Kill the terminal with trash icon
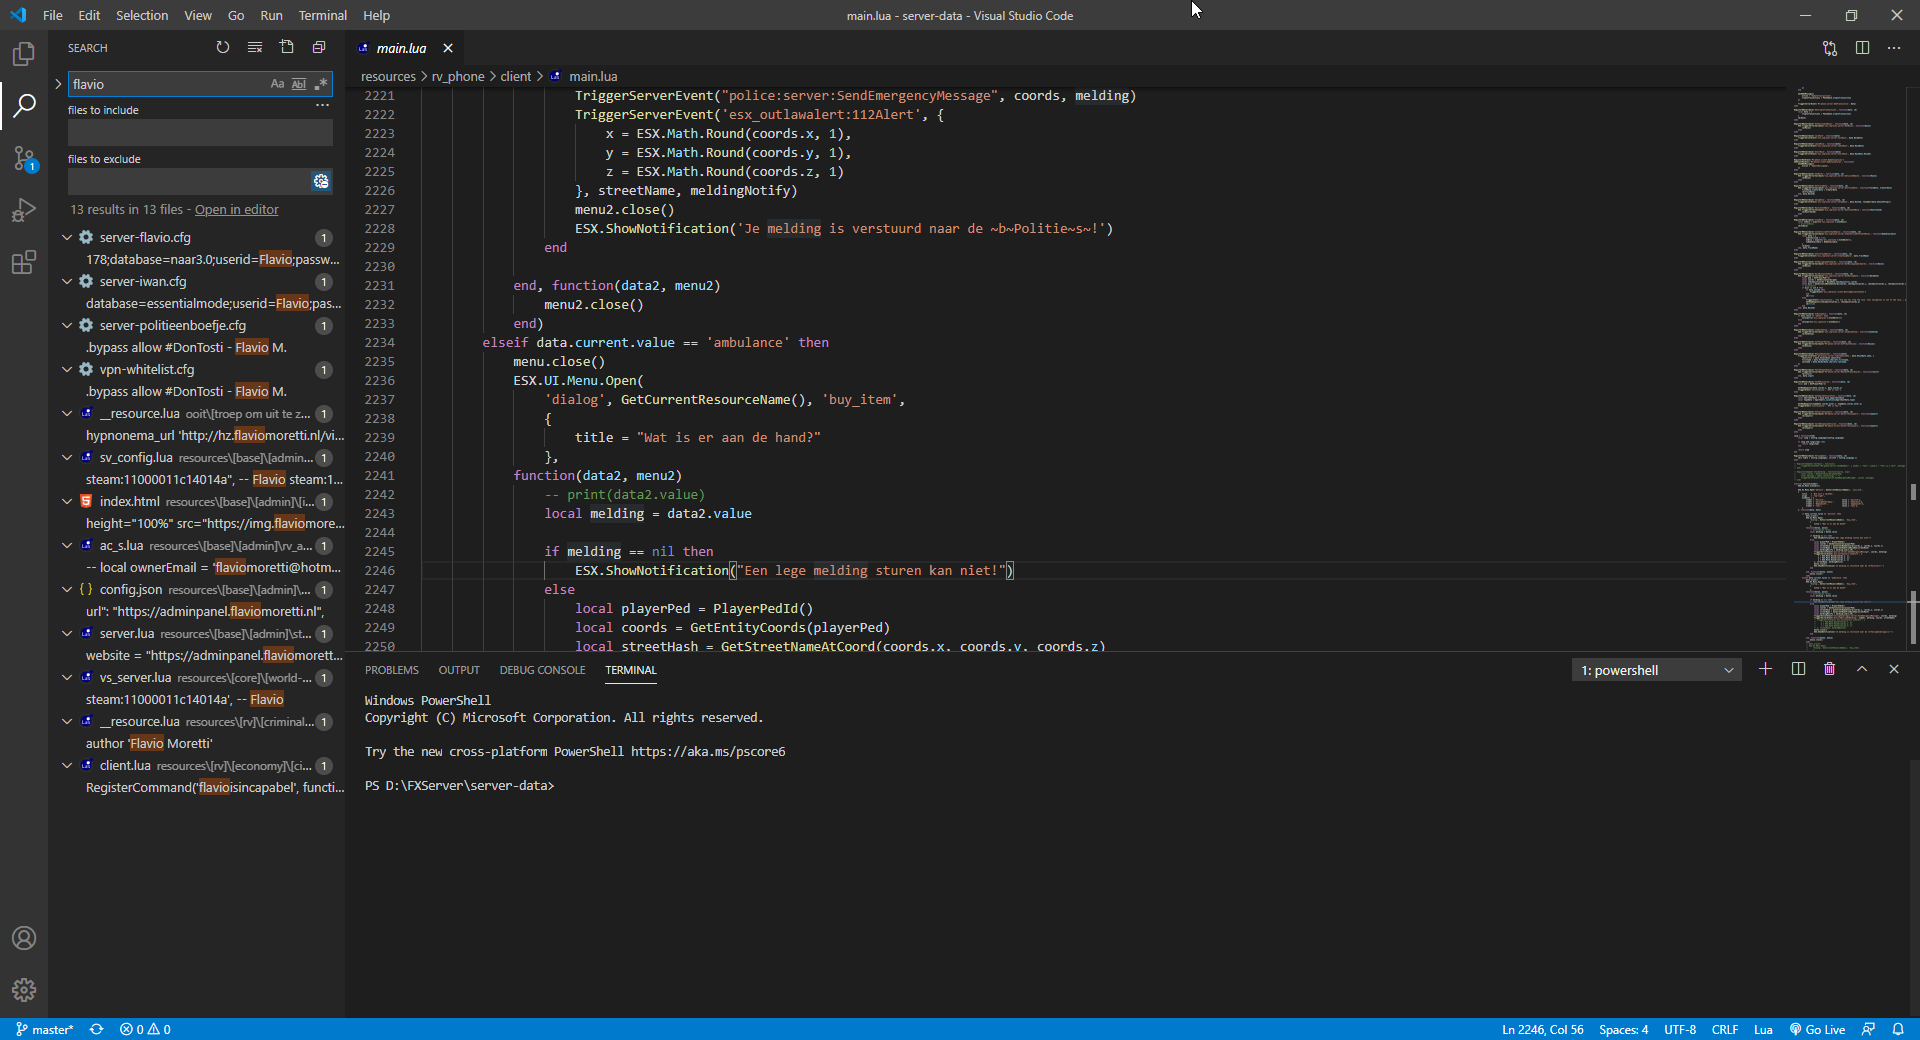Screen dimensions: 1920x1040 click(1829, 669)
